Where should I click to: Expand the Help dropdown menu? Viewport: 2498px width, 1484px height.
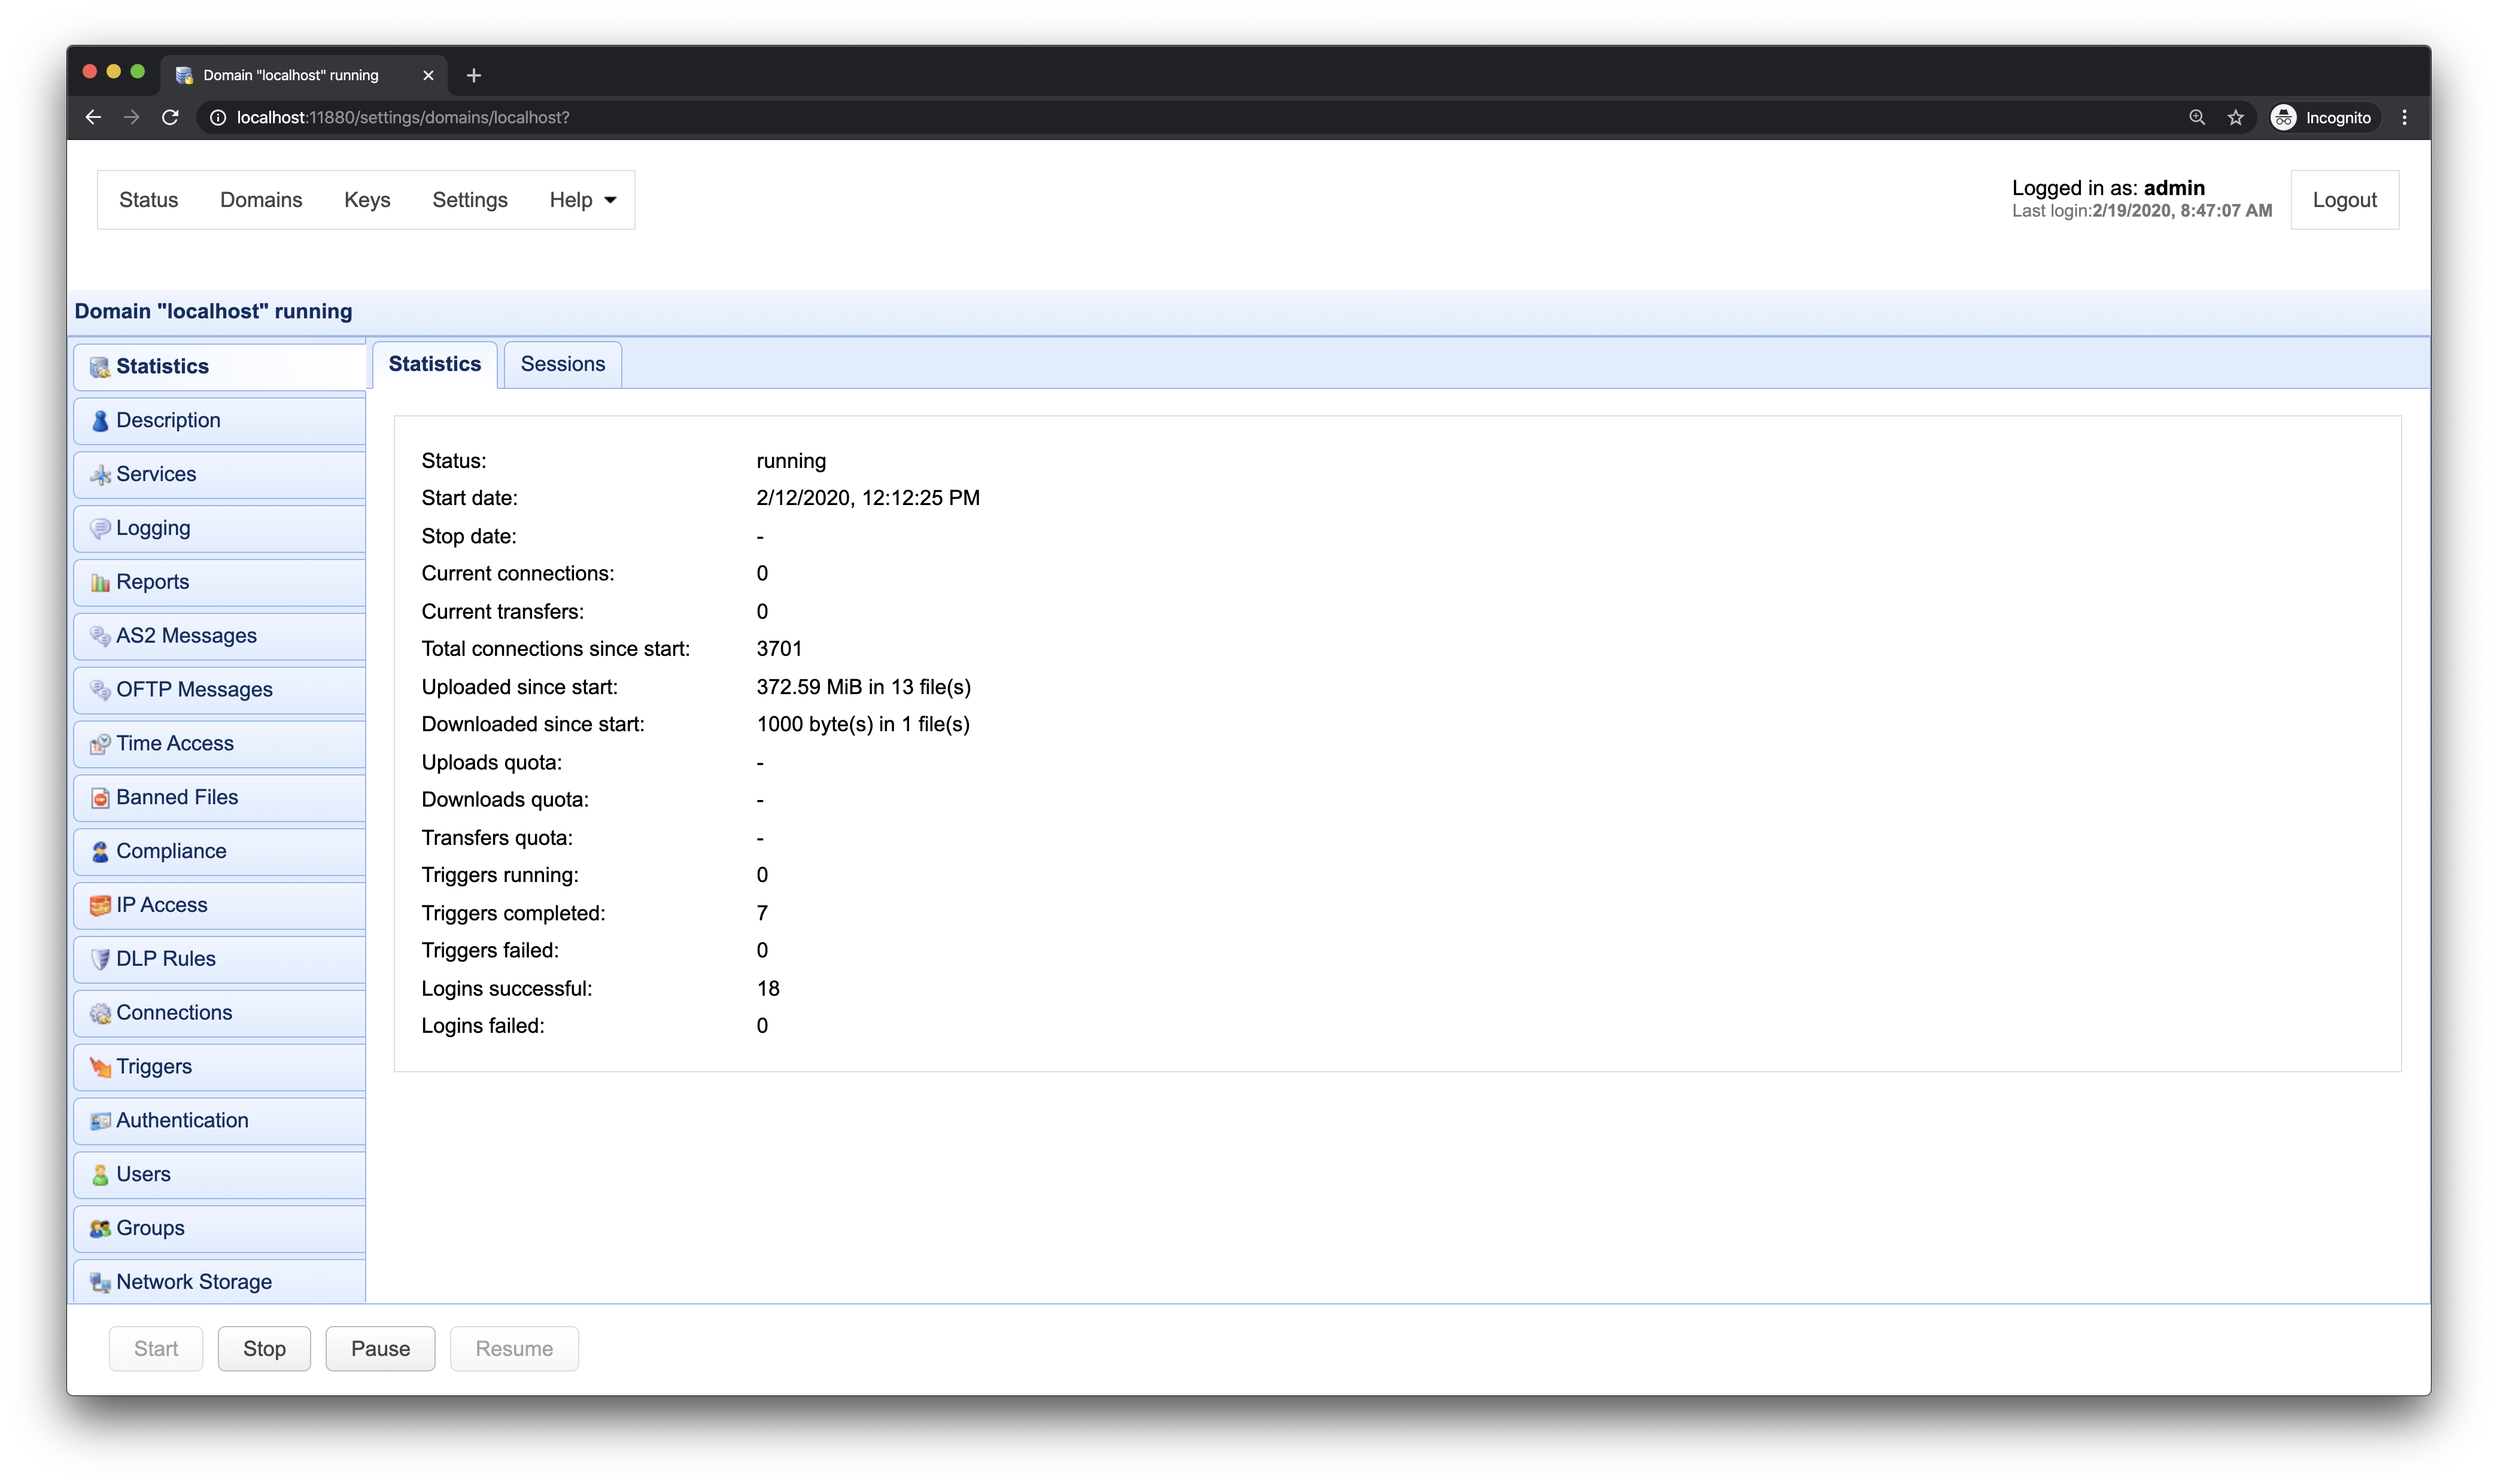[582, 200]
